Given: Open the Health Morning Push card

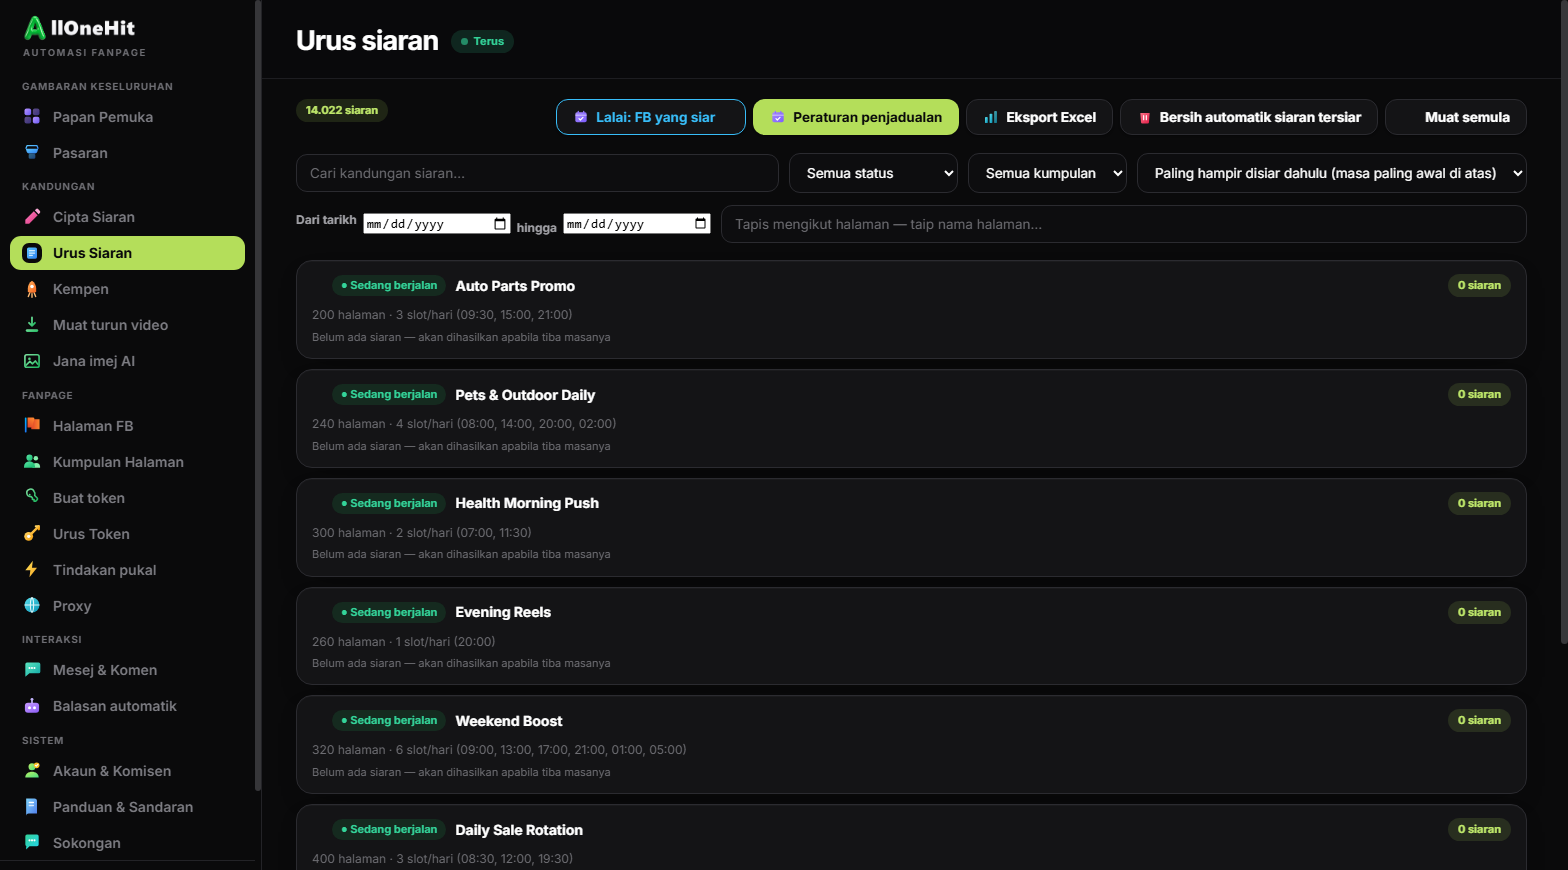Looking at the screenshot, I should [x=911, y=527].
